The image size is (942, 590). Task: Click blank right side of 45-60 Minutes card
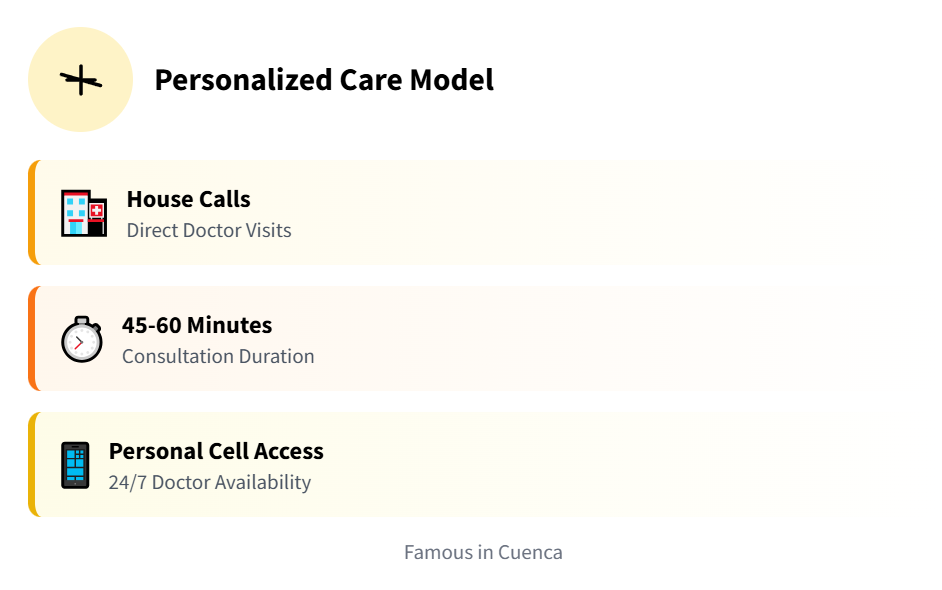pos(700,338)
